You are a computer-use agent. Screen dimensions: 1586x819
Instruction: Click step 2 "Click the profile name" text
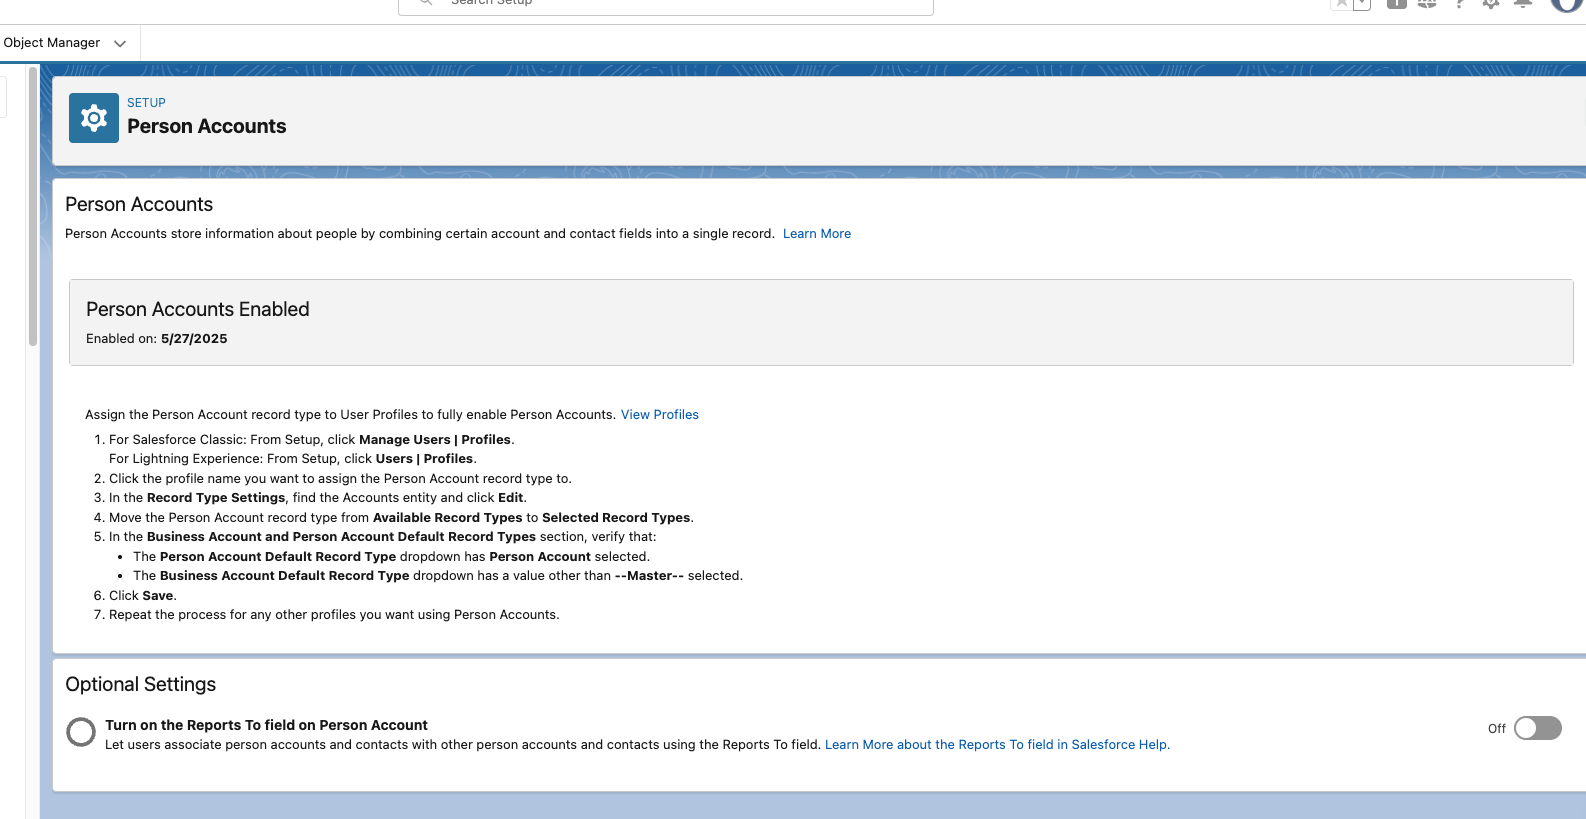click(340, 479)
